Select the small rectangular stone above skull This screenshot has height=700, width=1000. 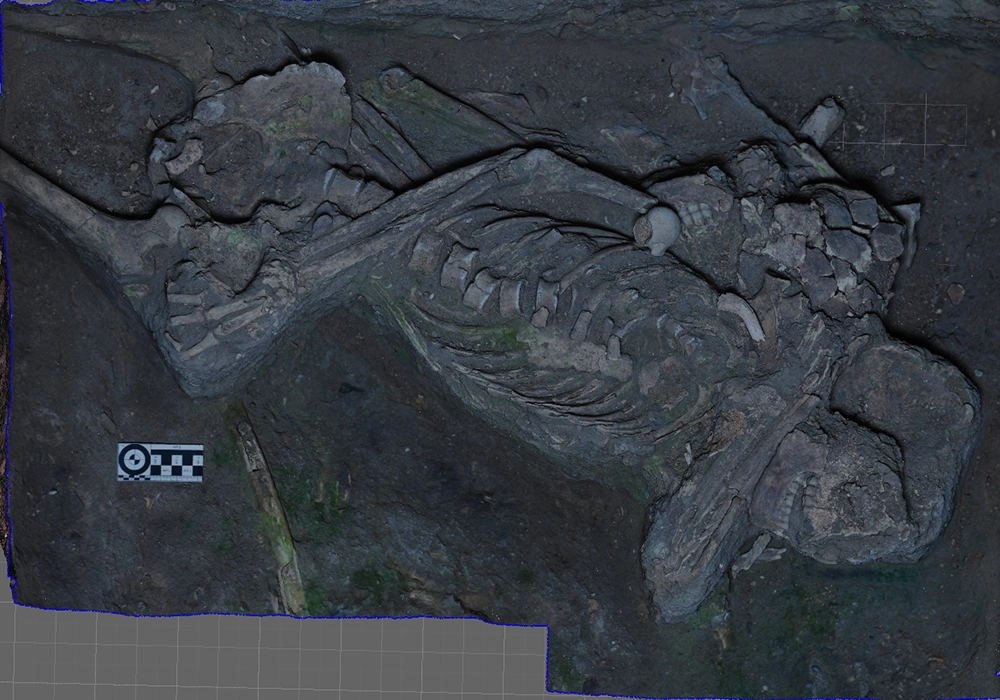pos(822,120)
